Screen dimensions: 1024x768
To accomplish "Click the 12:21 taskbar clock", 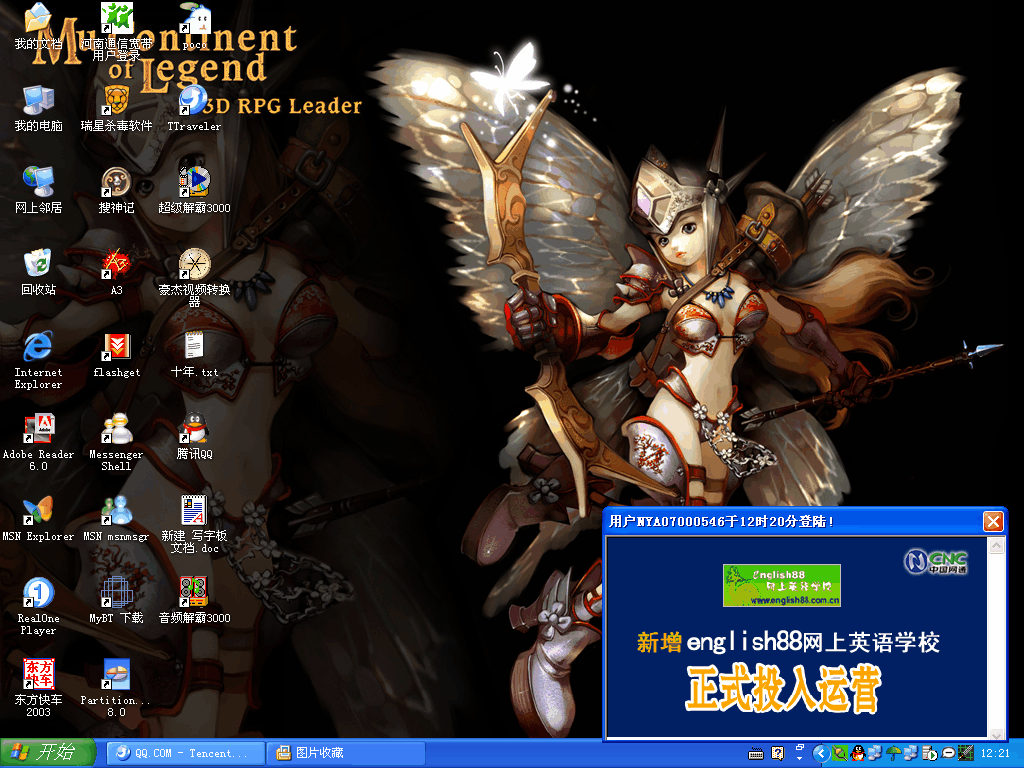I will [995, 753].
